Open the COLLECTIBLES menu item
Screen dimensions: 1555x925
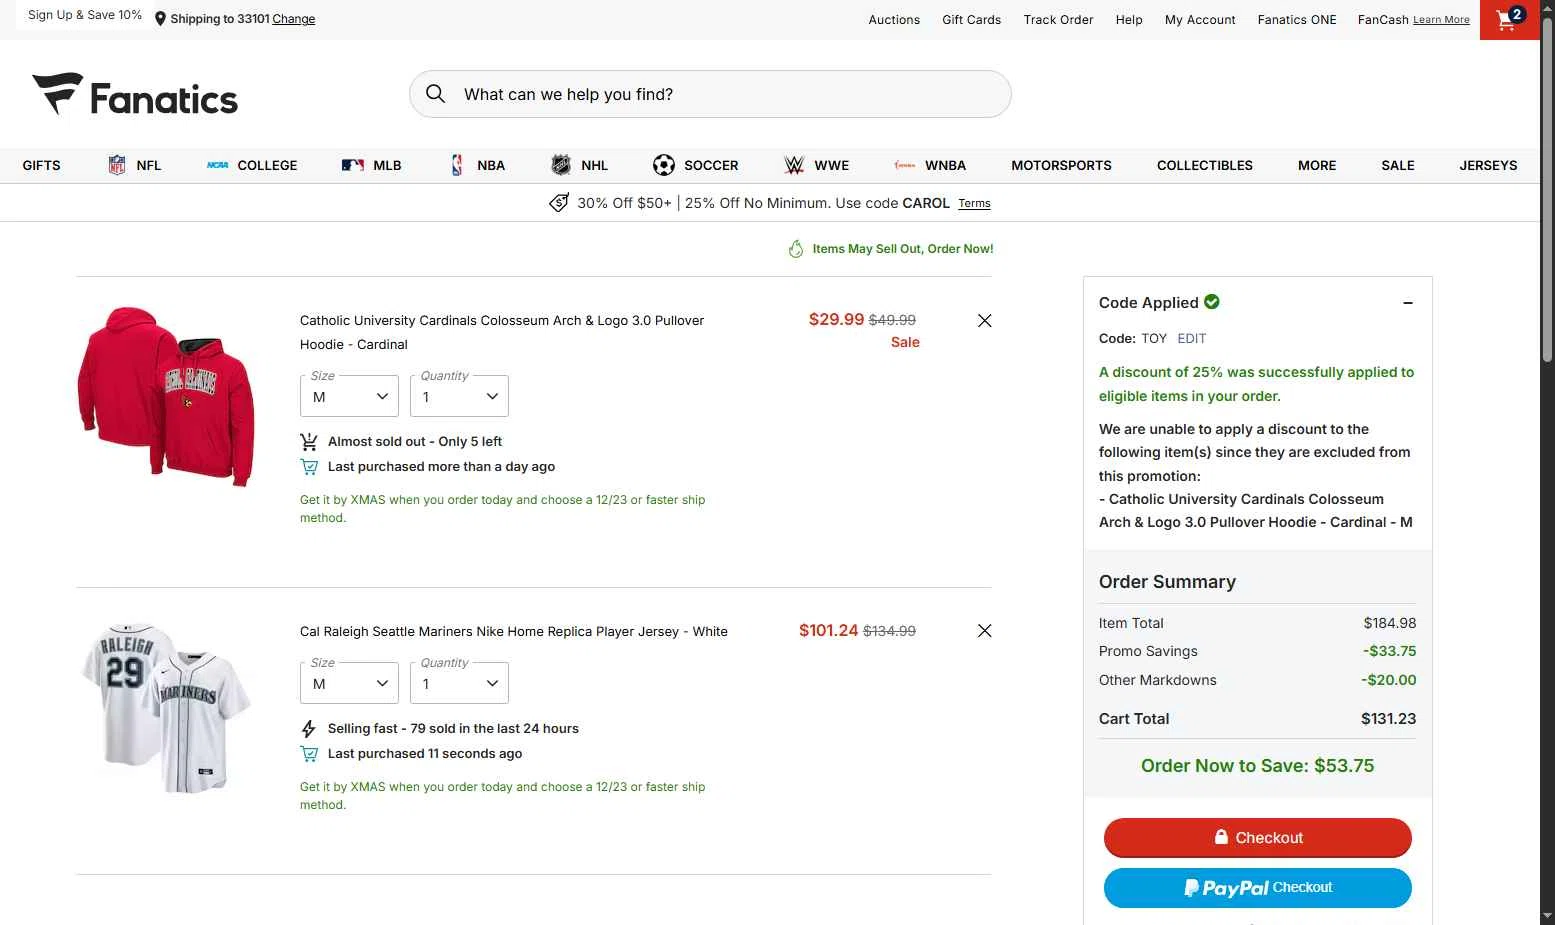[1204, 166]
